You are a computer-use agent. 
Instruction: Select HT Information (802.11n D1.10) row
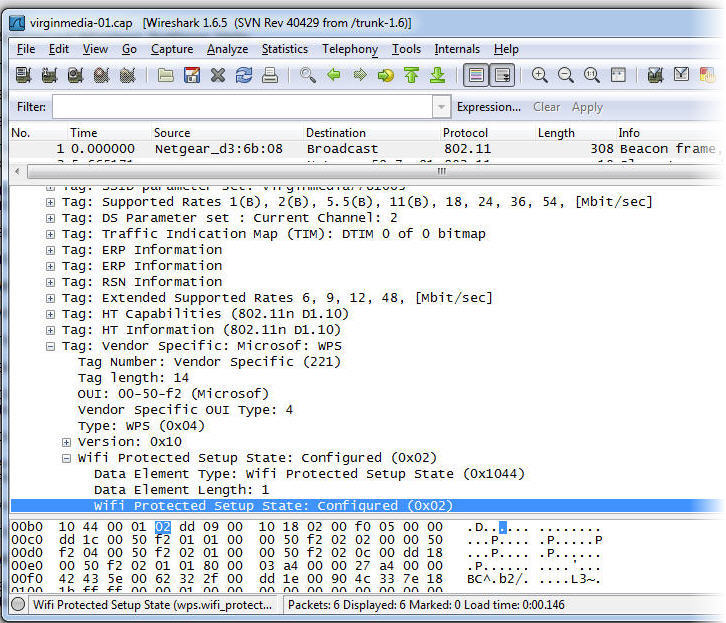[201, 330]
